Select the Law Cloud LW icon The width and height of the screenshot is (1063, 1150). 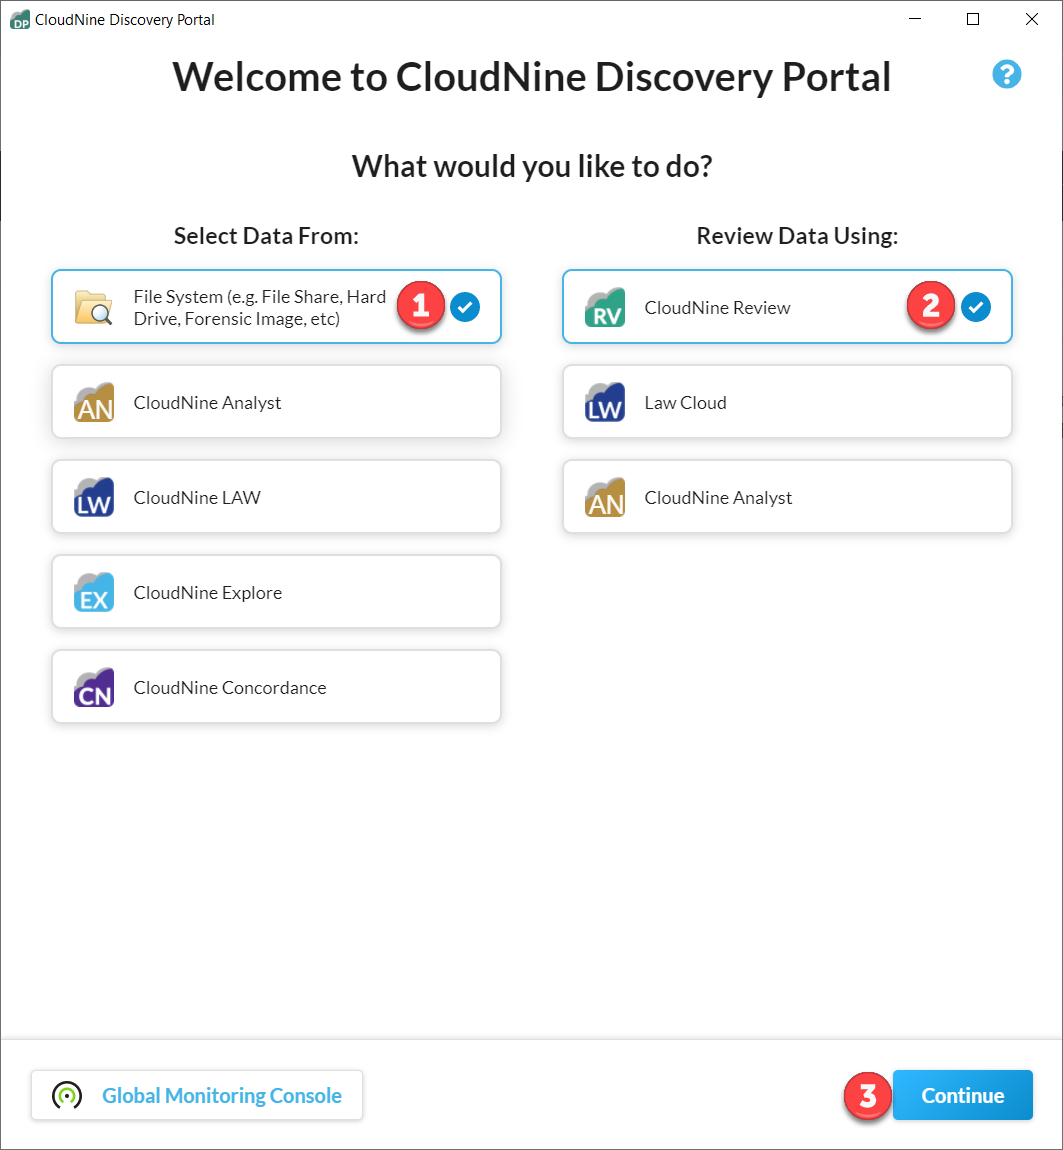tap(604, 401)
